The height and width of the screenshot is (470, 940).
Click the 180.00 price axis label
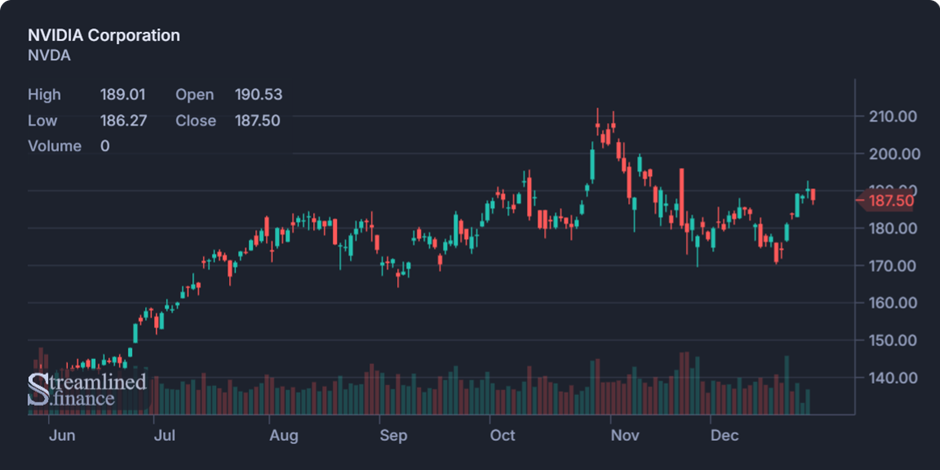click(894, 228)
